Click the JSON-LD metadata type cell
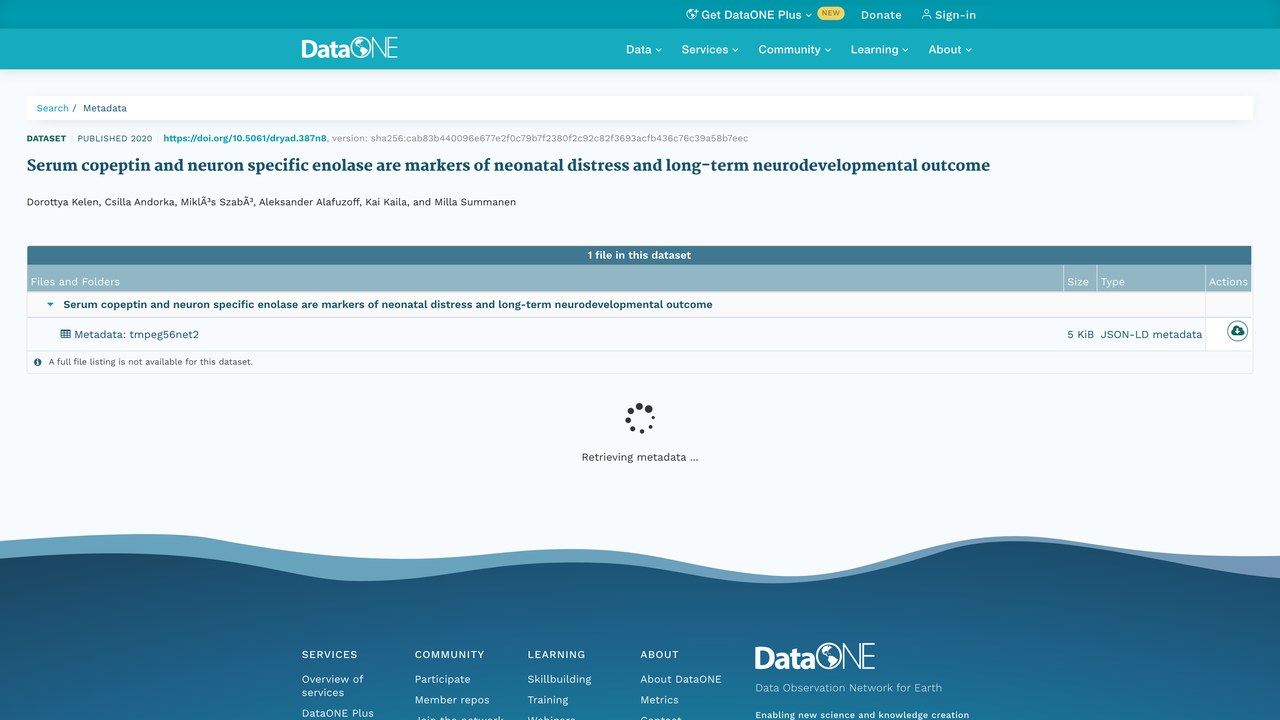1280x720 pixels. click(1151, 334)
